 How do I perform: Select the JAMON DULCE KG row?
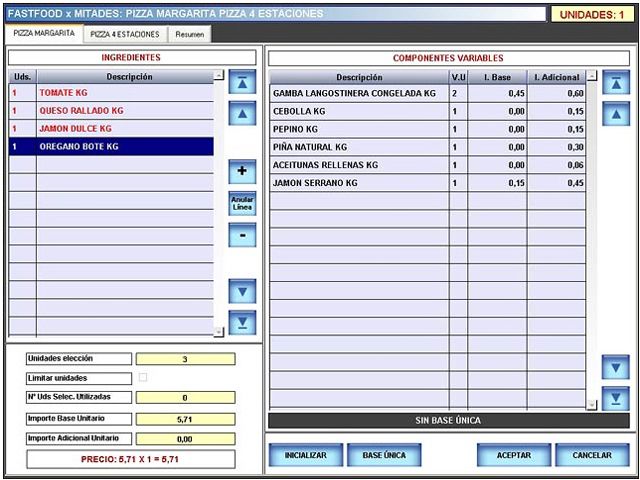coord(111,129)
